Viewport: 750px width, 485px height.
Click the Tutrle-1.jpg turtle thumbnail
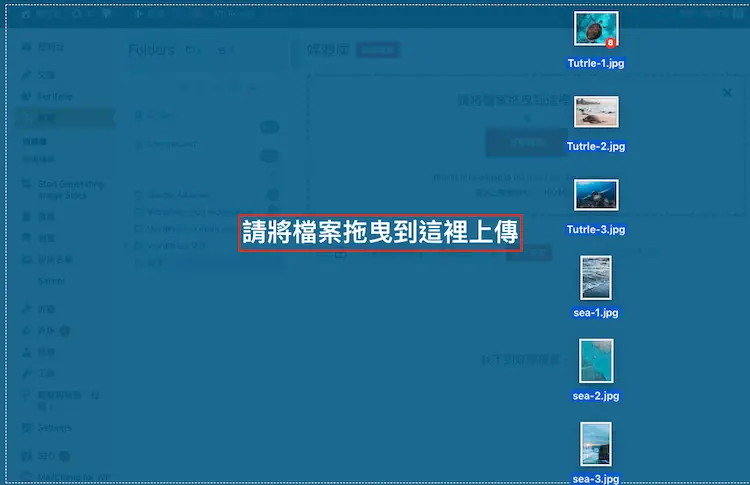(x=596, y=29)
